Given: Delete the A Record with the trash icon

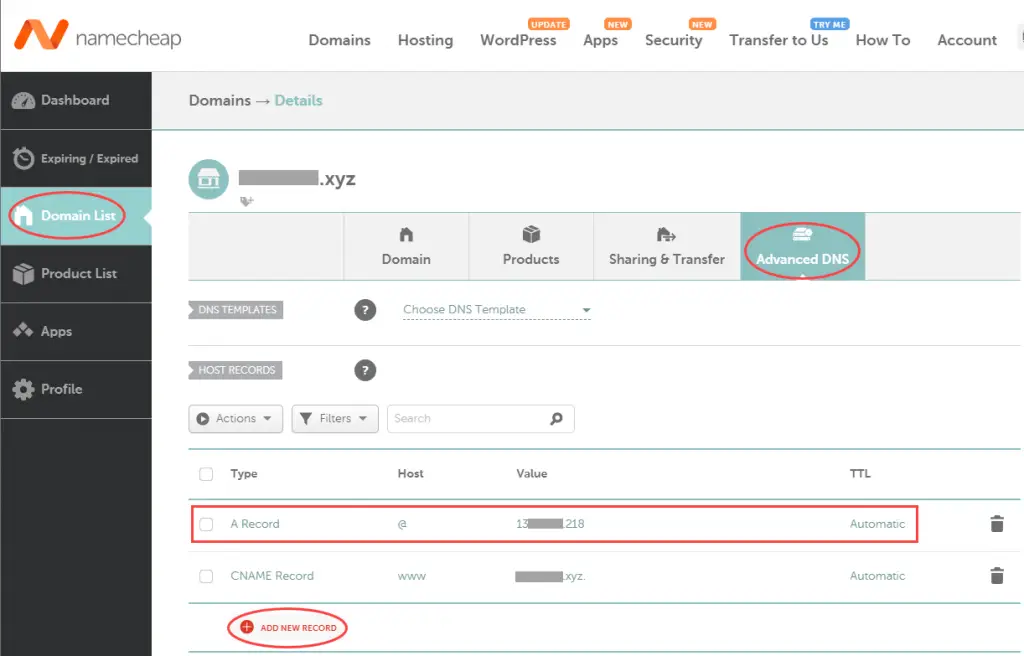Looking at the screenshot, I should 997,523.
